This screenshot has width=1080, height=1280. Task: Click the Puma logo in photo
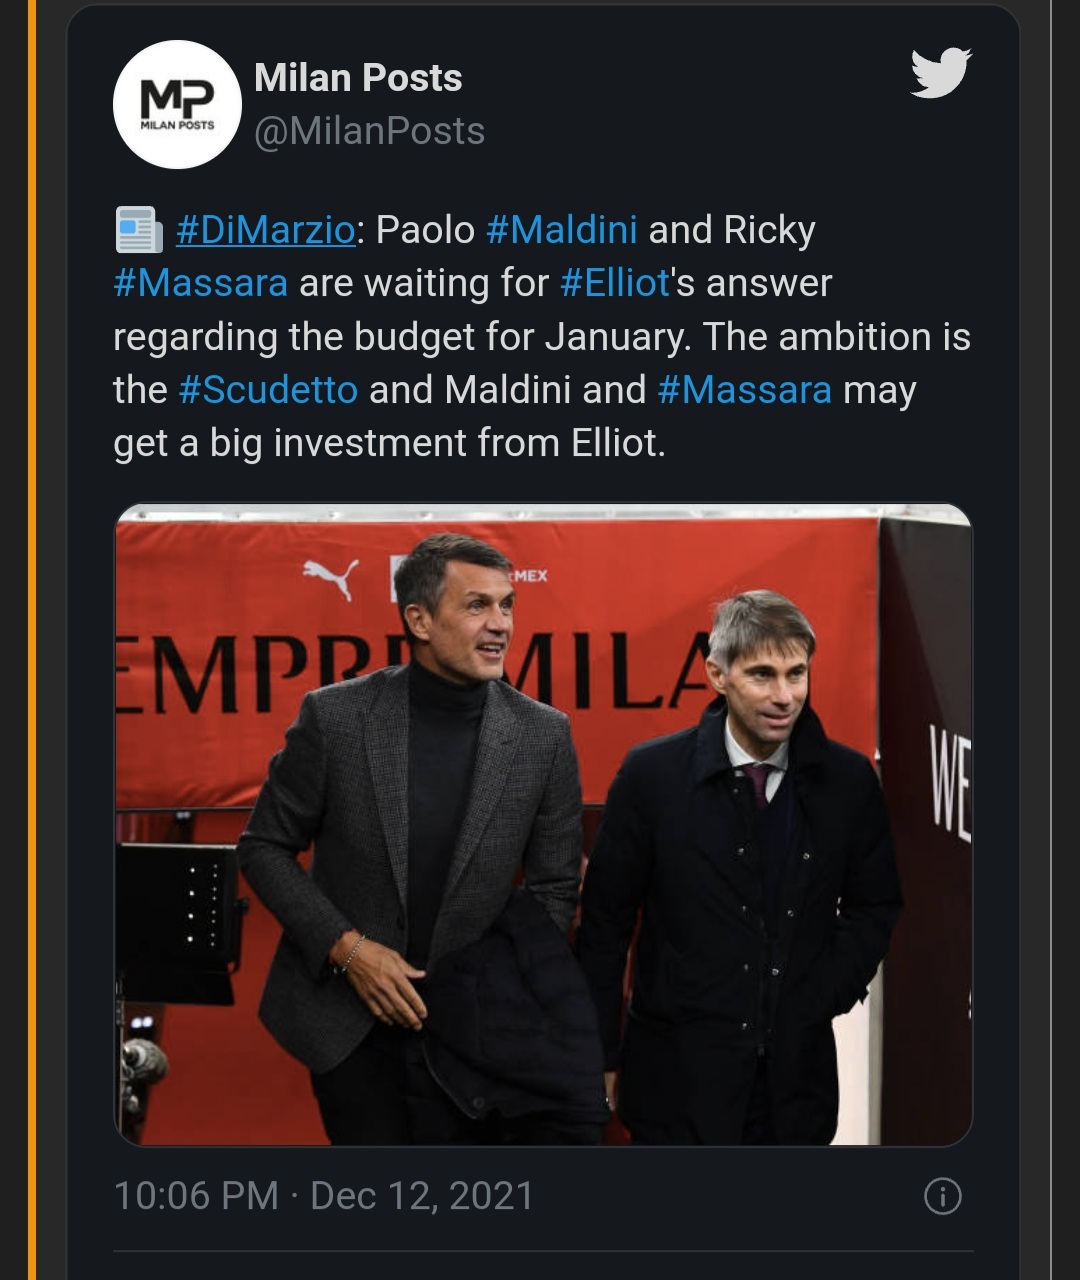(331, 579)
